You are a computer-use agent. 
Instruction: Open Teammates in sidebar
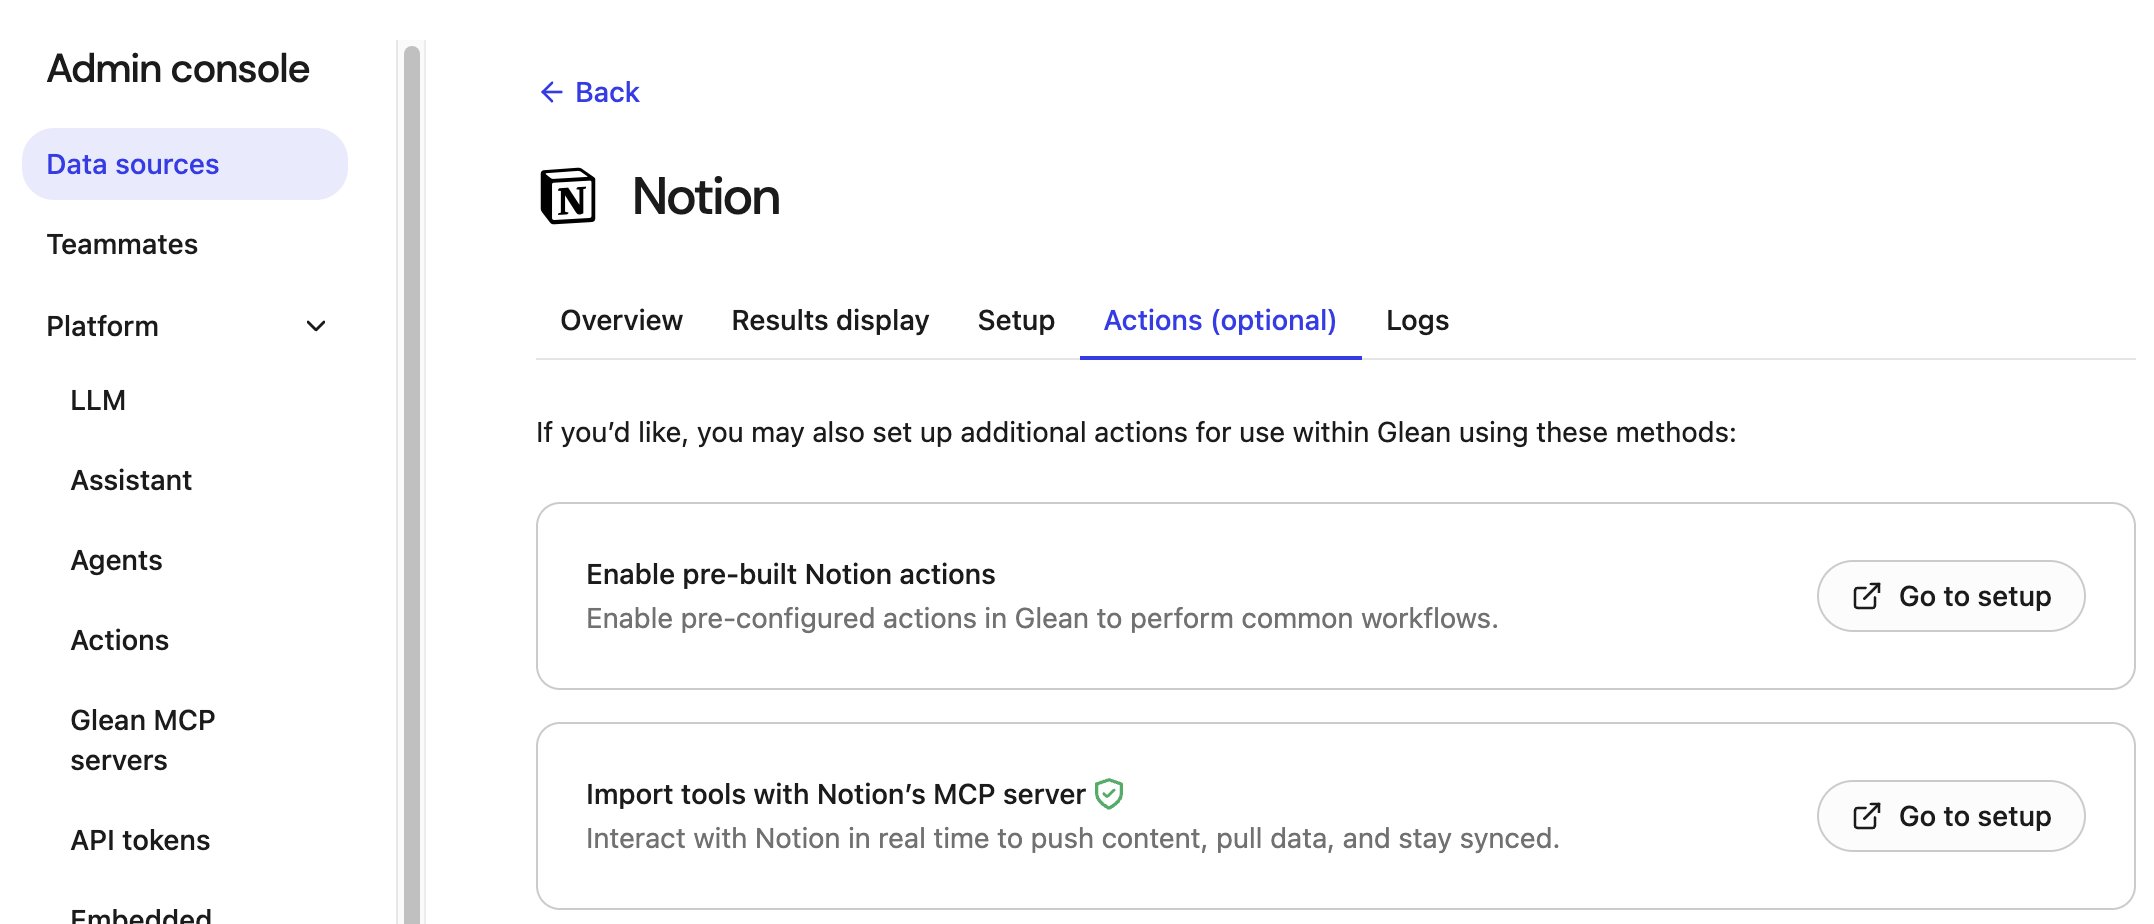[122, 244]
